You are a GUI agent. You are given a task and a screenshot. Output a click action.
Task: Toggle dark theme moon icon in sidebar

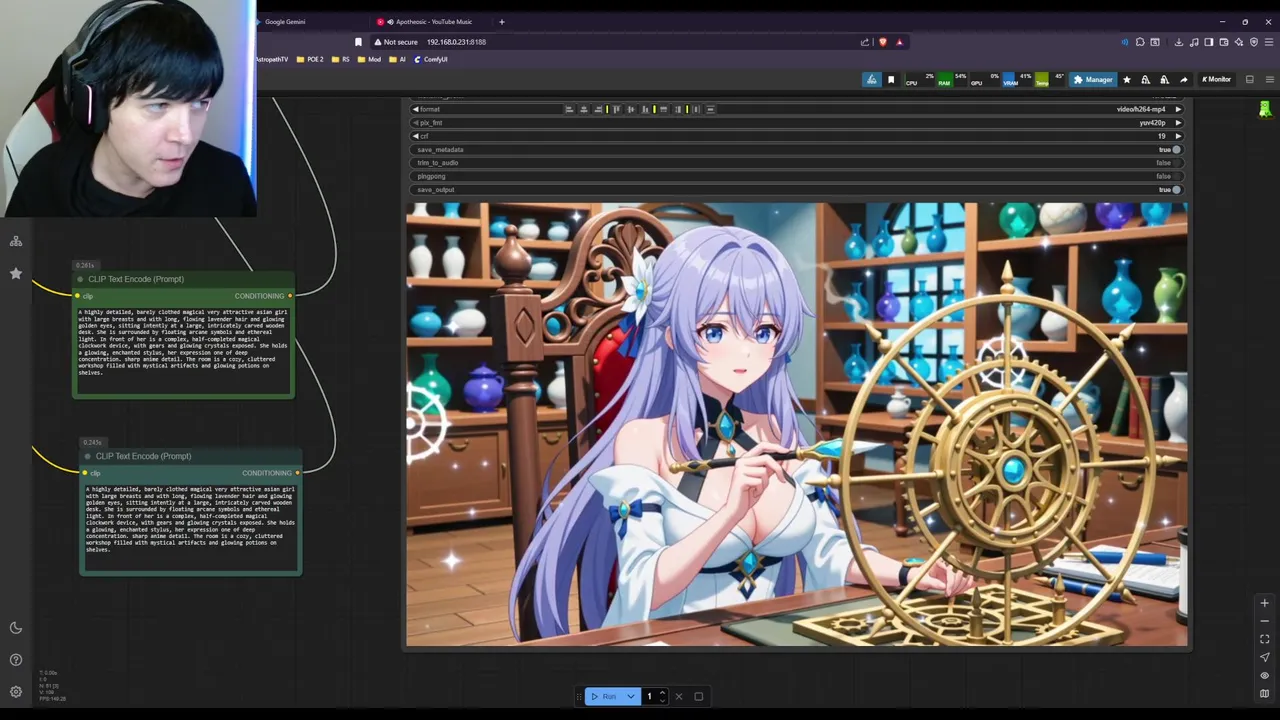coord(16,628)
